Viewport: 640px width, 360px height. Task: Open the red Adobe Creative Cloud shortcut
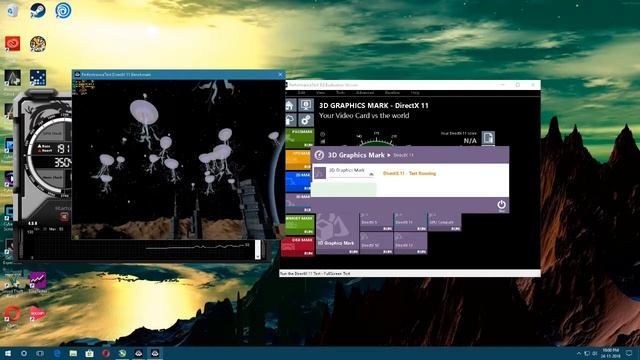(x=13, y=43)
